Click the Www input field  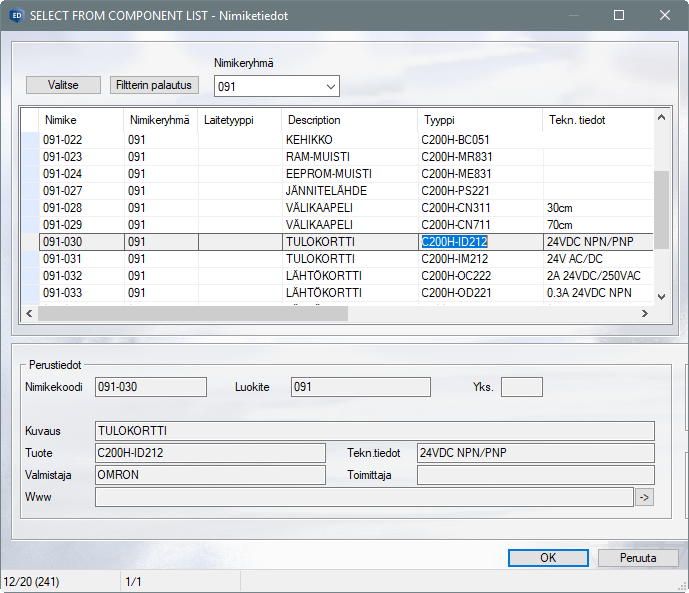[364, 497]
